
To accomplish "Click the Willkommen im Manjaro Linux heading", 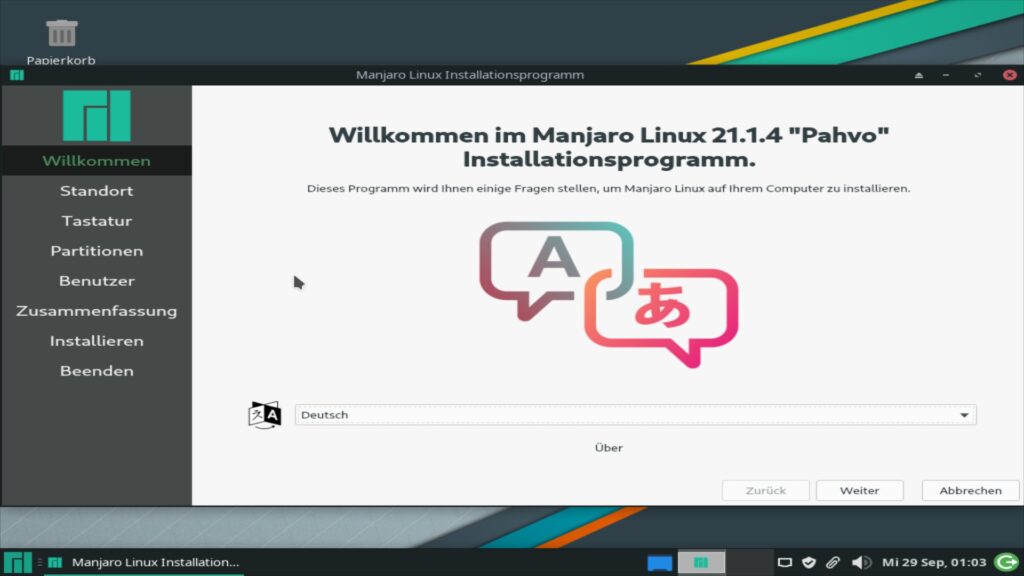I will [x=609, y=147].
